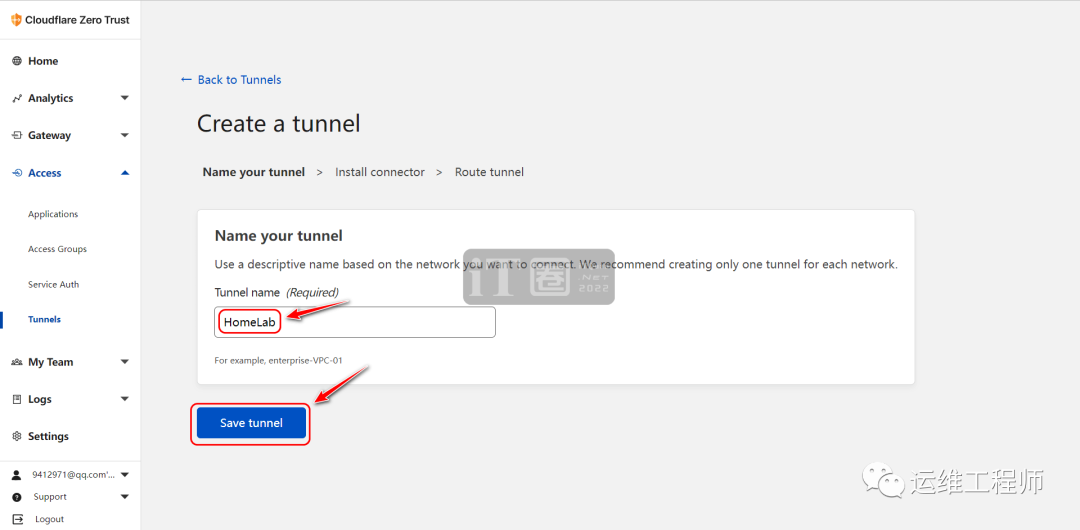Expand the Analytics menu arrow
1080x530 pixels.
click(x=125, y=98)
